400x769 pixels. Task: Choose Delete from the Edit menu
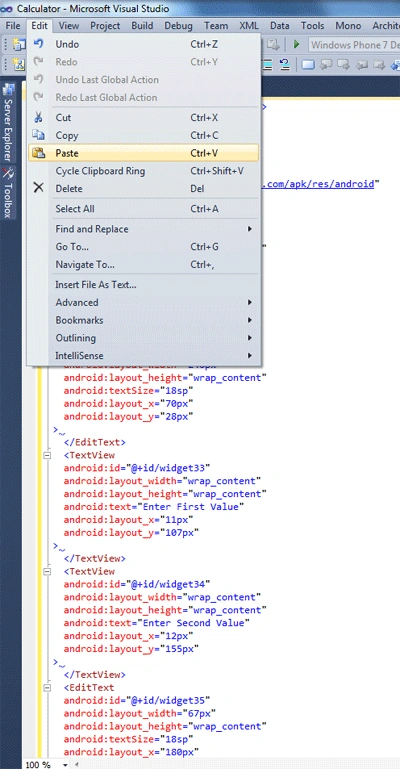coord(144,188)
